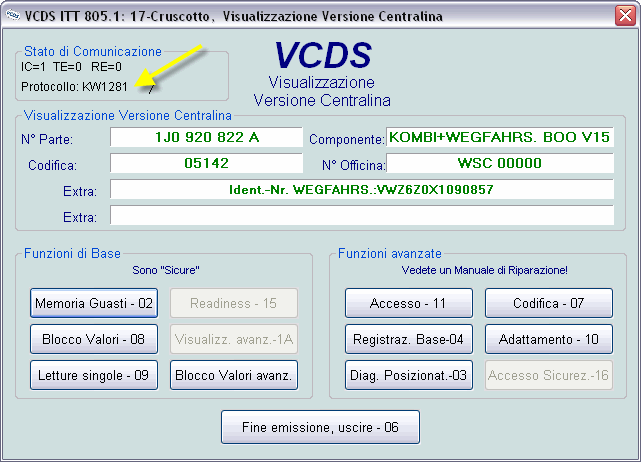641x462 pixels.
Task: Click the Stato di Comunicazione group label
Action: tap(93, 52)
